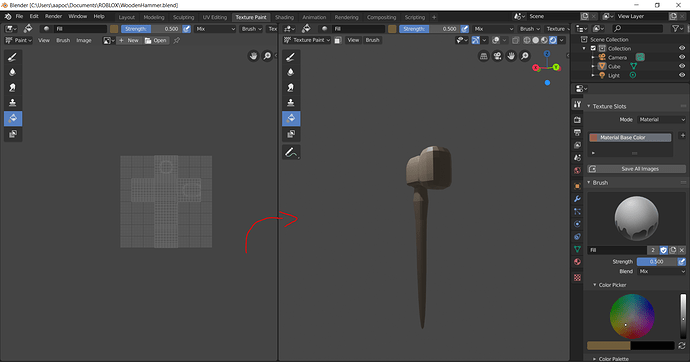Viewport: 690px width, 362px height.
Task: Expand the Cube item in the outliner
Action: click(x=593, y=66)
